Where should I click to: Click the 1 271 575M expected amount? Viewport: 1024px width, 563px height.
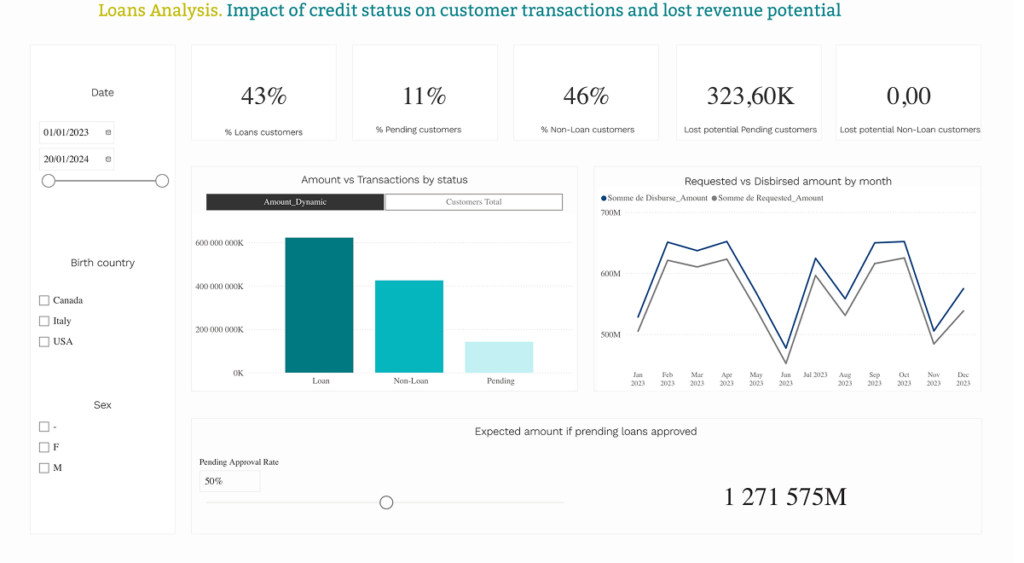point(785,497)
